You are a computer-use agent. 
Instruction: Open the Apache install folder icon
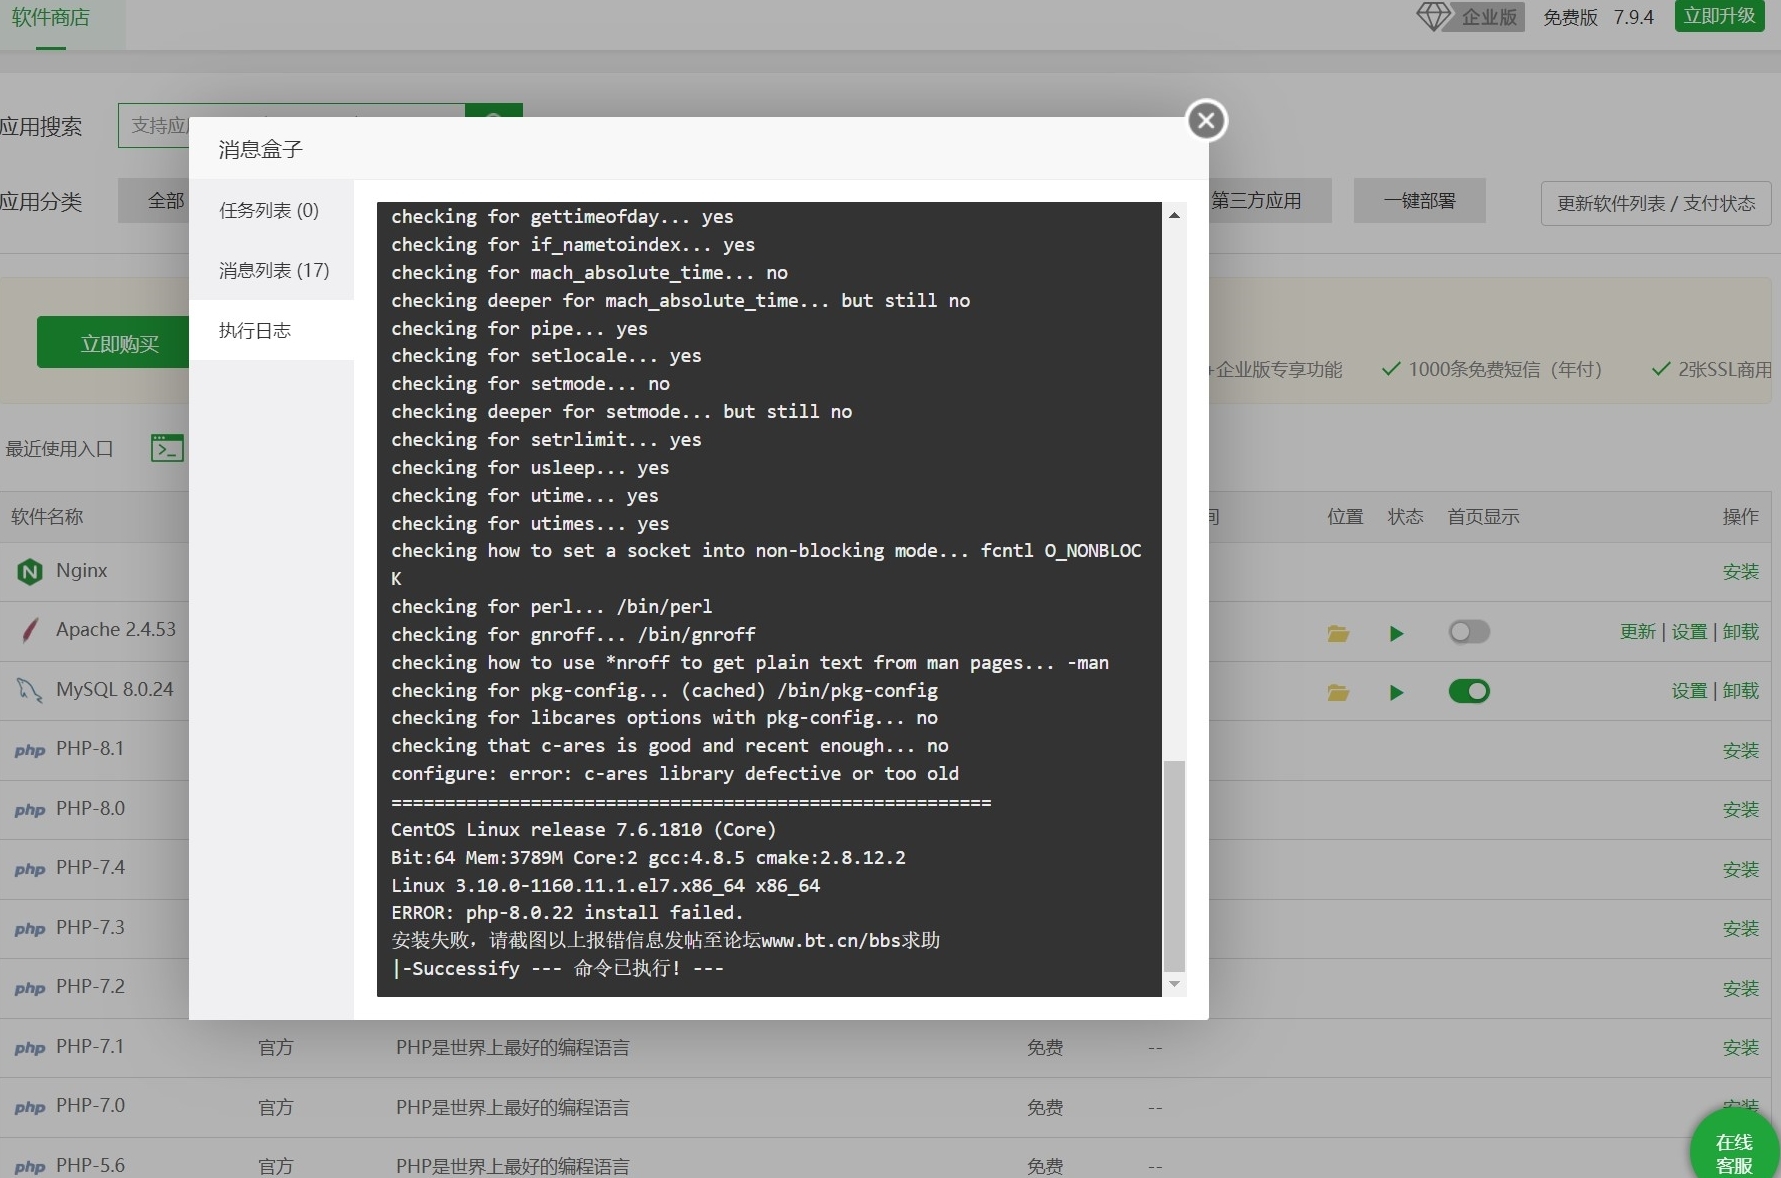tap(1338, 633)
